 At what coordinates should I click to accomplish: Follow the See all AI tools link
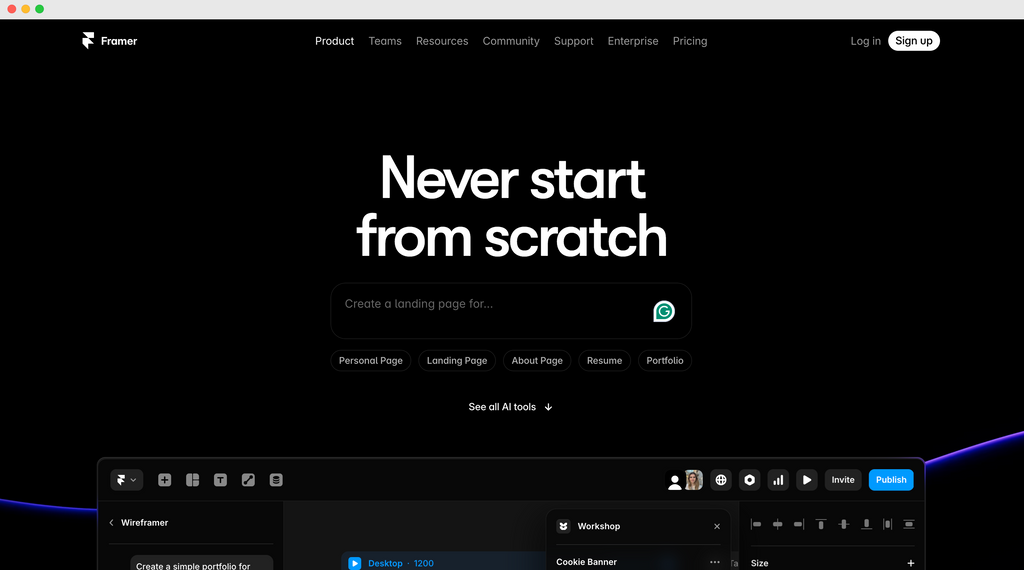point(510,407)
